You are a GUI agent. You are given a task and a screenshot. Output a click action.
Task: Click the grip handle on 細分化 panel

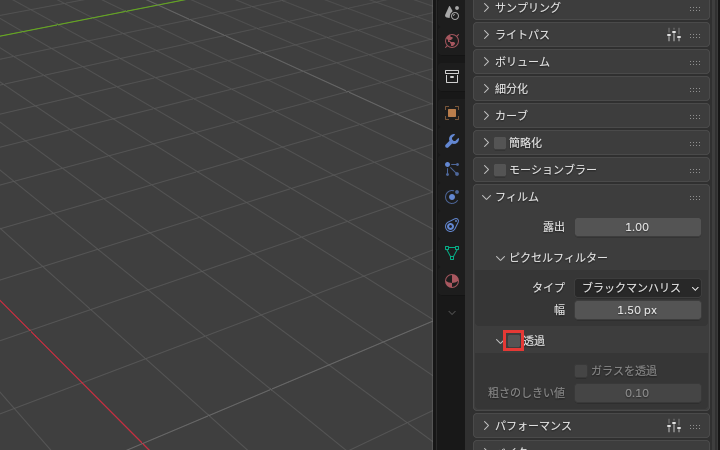coord(695,90)
